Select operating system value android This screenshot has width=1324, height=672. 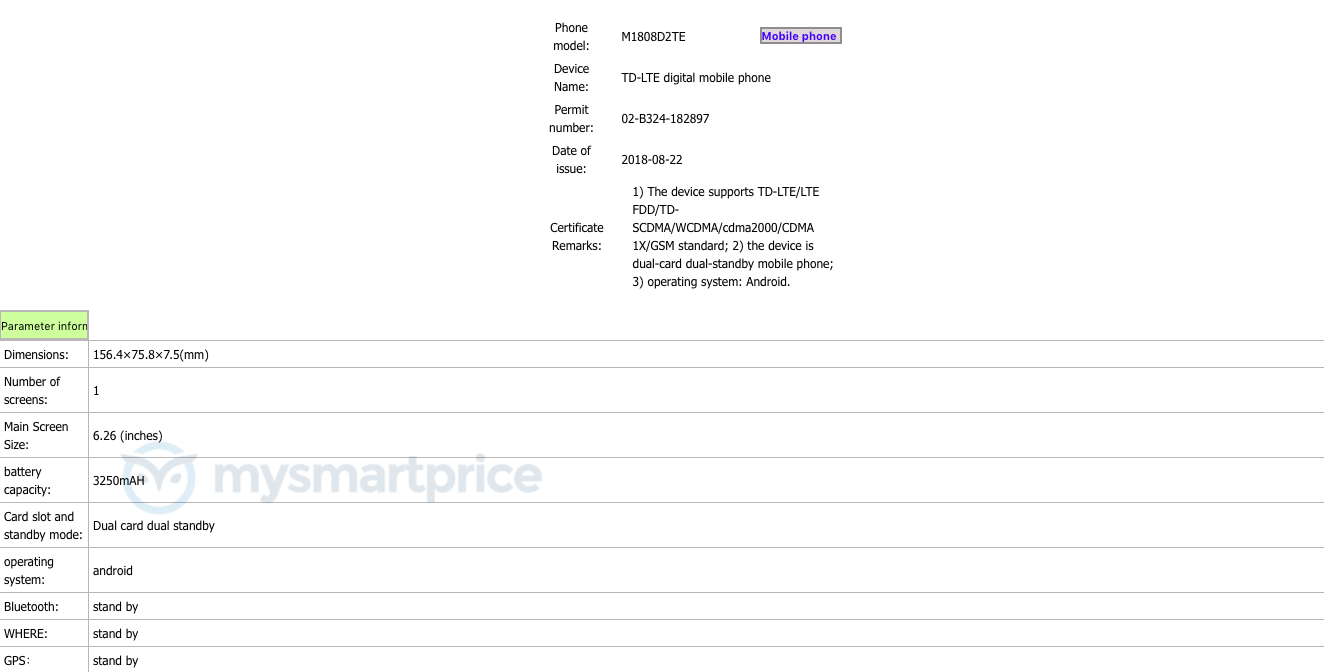112,571
